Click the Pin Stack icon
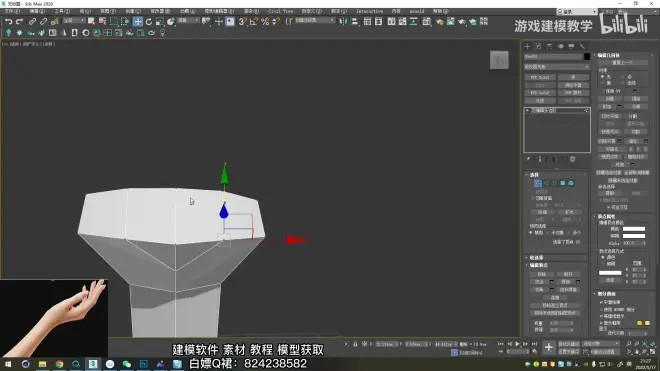The image size is (660, 371). (x=528, y=159)
